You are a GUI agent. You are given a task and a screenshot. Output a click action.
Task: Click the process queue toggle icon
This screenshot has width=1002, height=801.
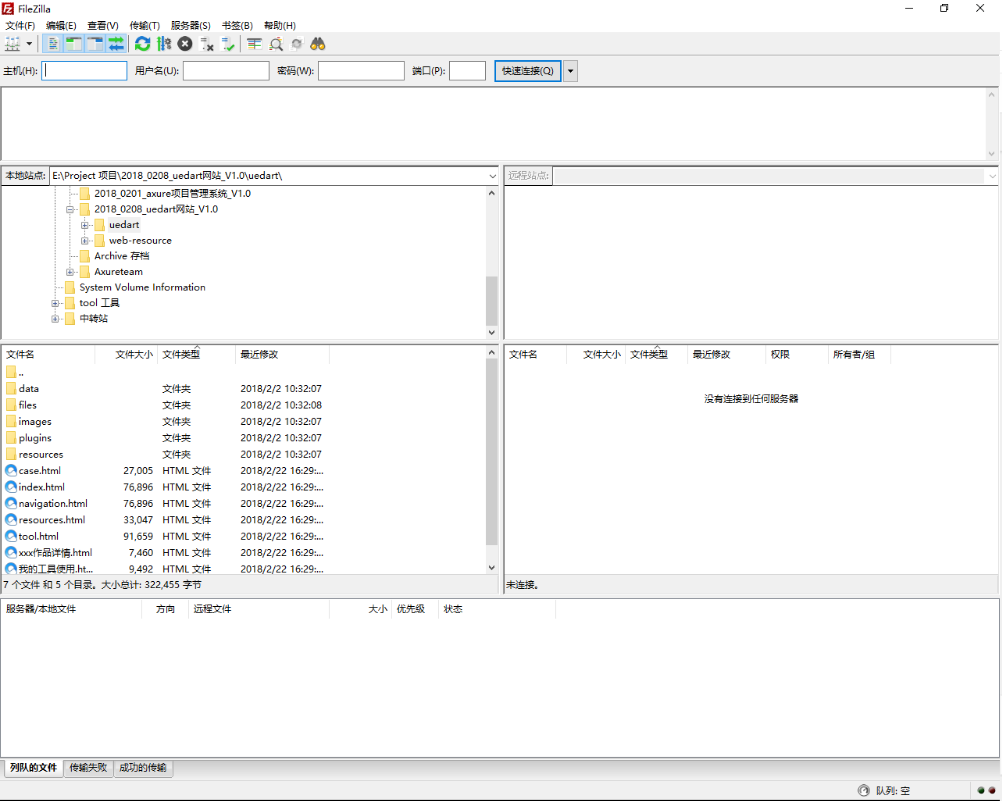164,44
